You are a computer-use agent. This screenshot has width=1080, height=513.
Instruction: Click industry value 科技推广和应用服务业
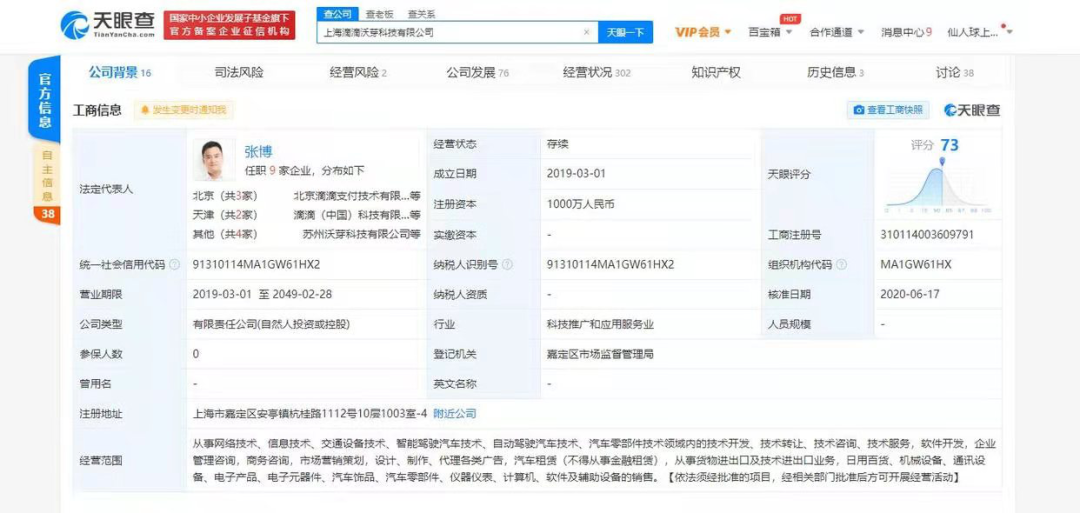tap(600, 324)
